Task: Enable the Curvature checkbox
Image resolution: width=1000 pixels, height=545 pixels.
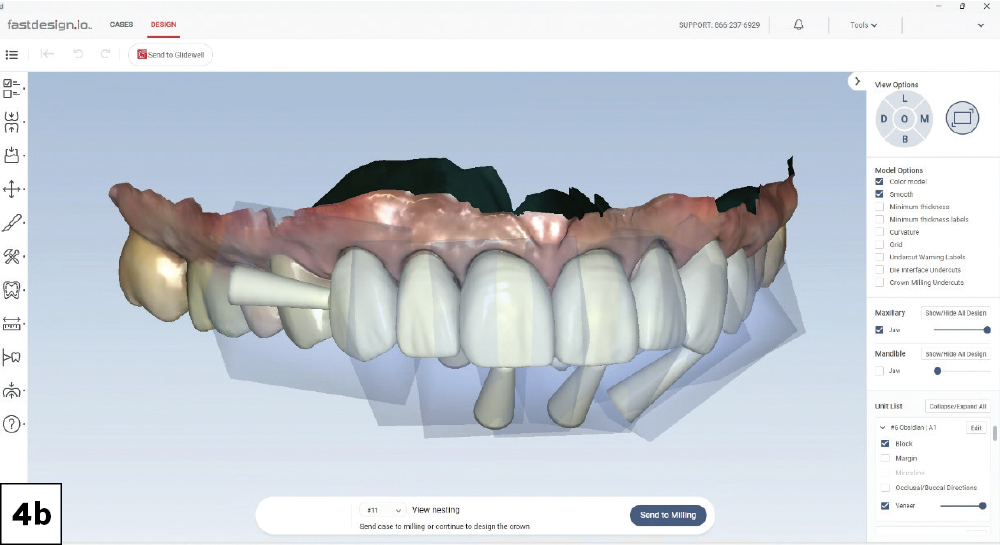Action: 879,232
